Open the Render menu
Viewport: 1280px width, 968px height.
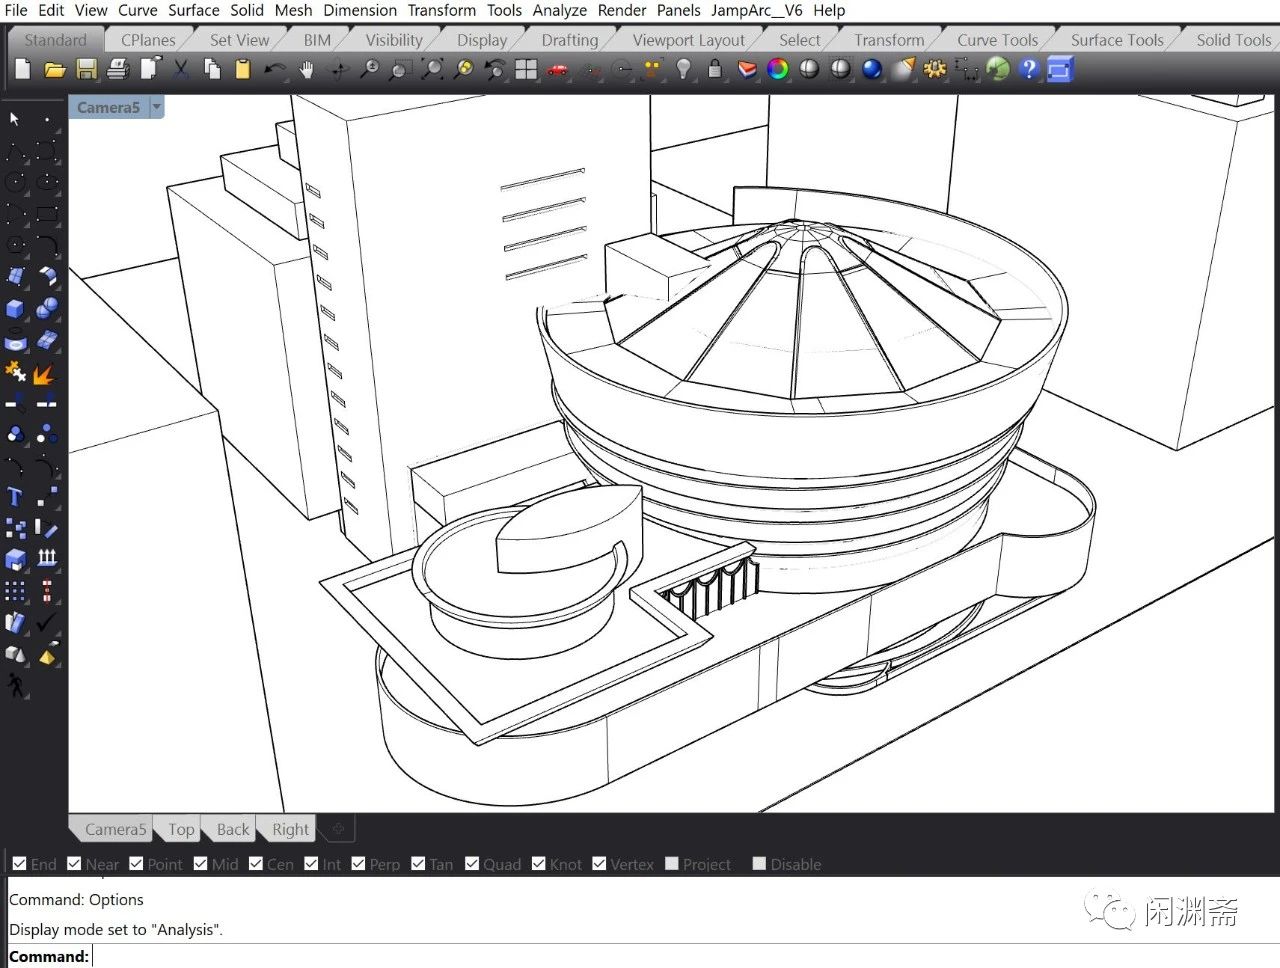622,10
